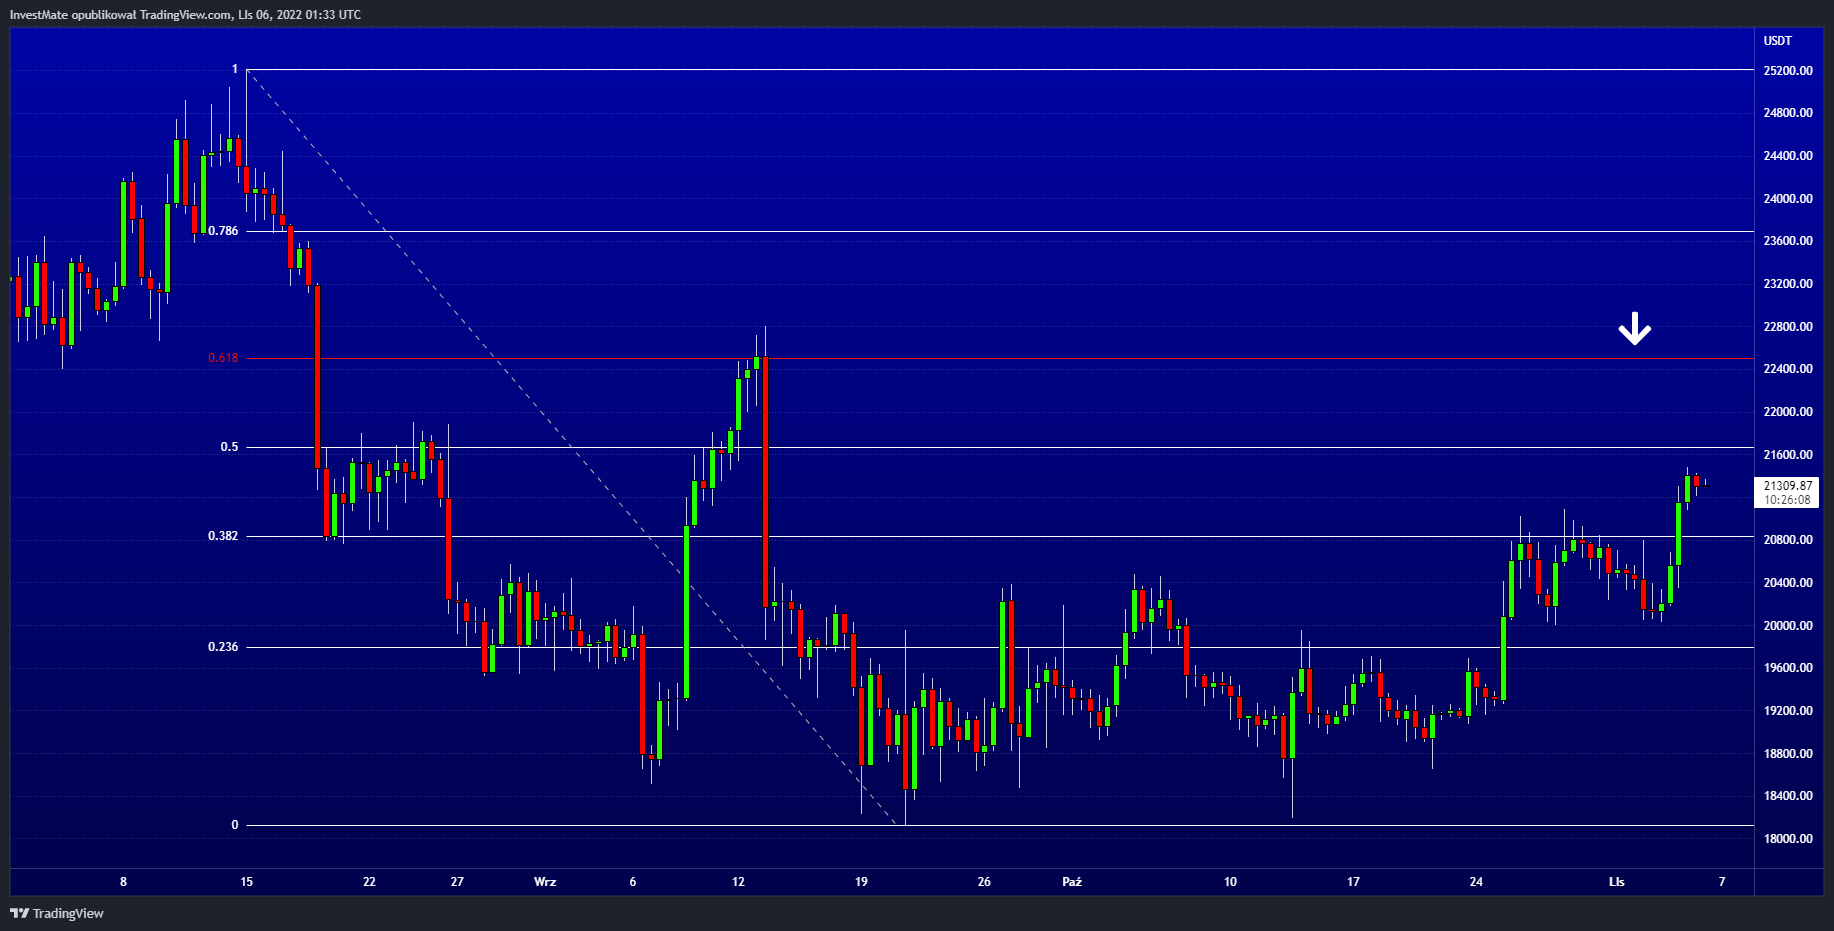Click date 7 on the time axis
This screenshot has width=1834, height=931.
tap(1722, 882)
